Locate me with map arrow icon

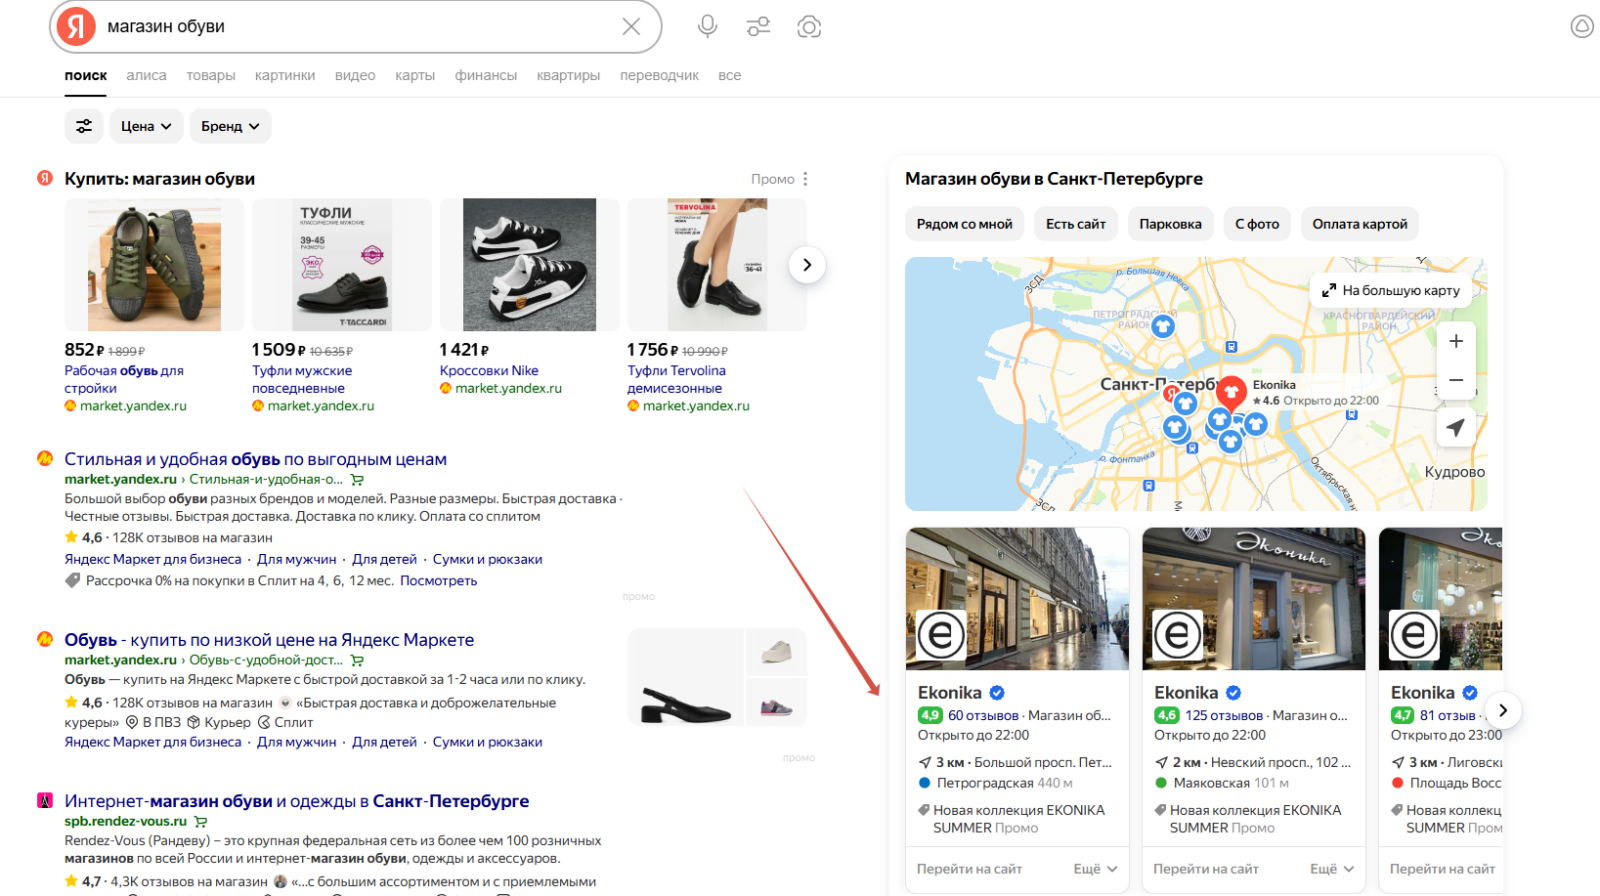pos(1456,427)
